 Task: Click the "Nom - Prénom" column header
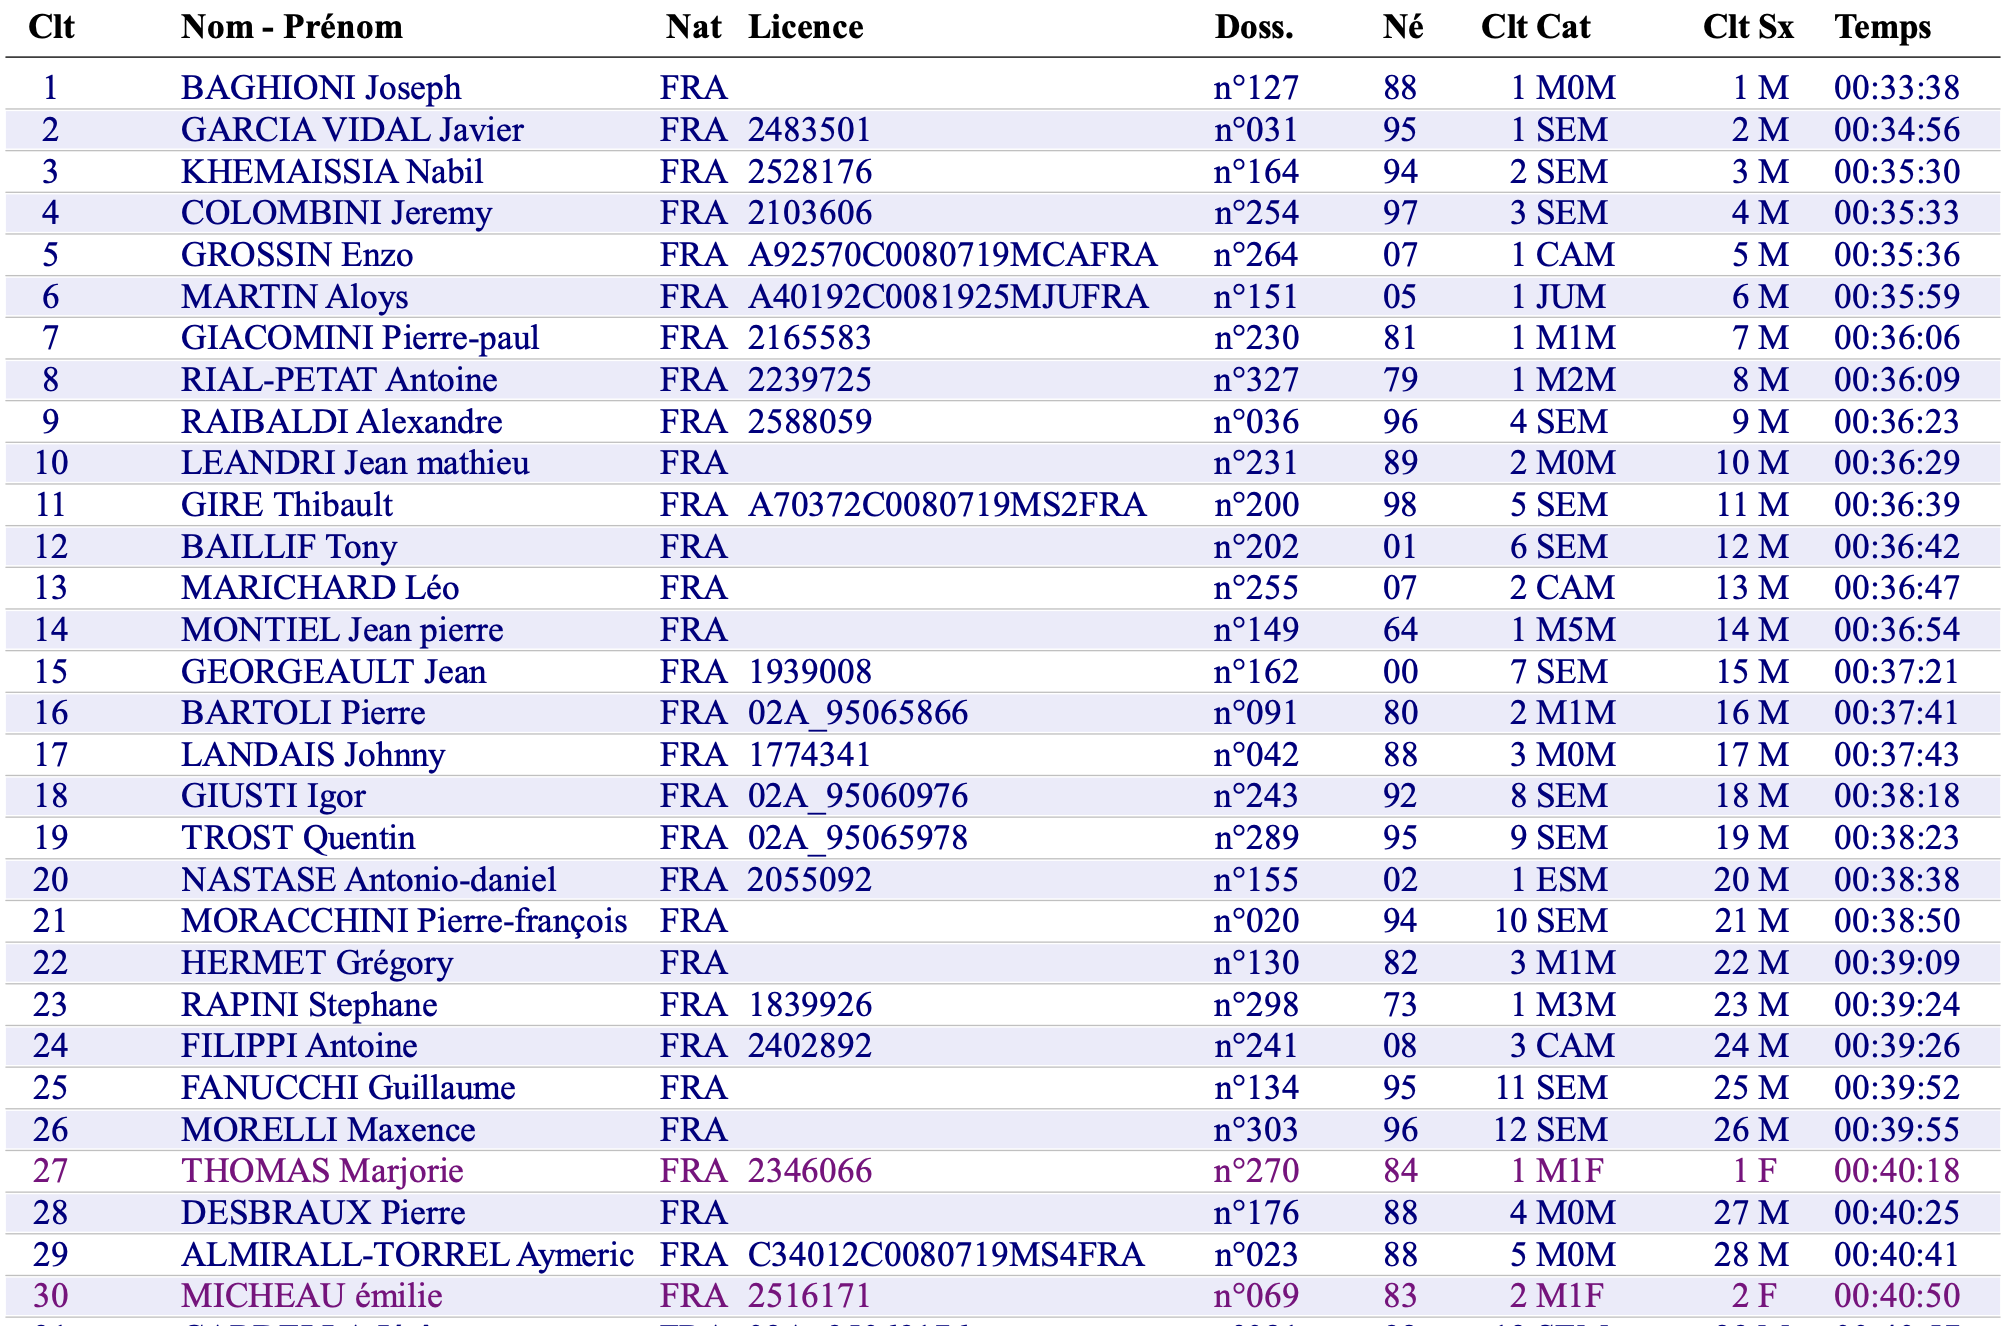tap(291, 27)
